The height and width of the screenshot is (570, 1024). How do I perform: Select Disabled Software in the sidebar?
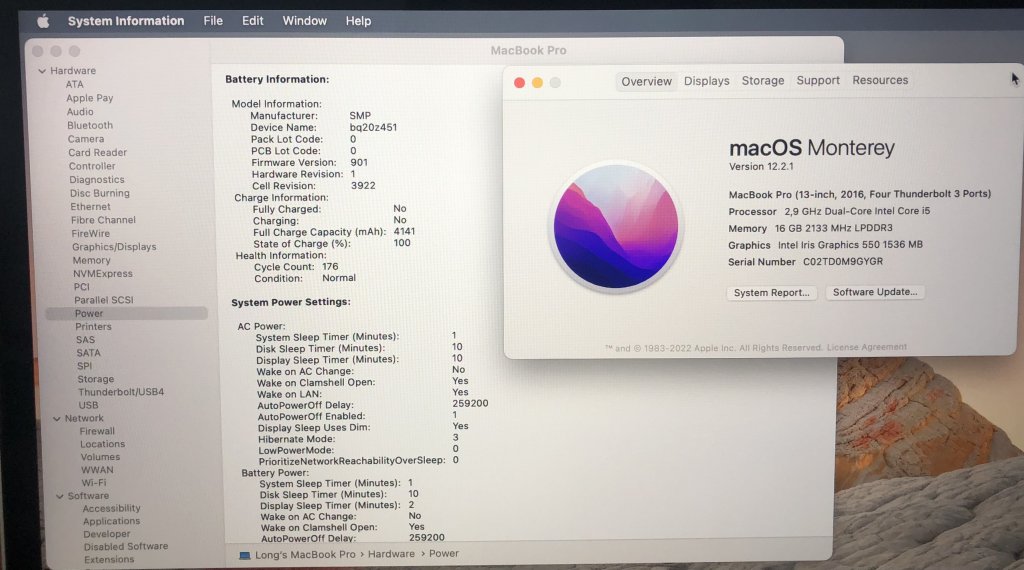click(x=125, y=546)
